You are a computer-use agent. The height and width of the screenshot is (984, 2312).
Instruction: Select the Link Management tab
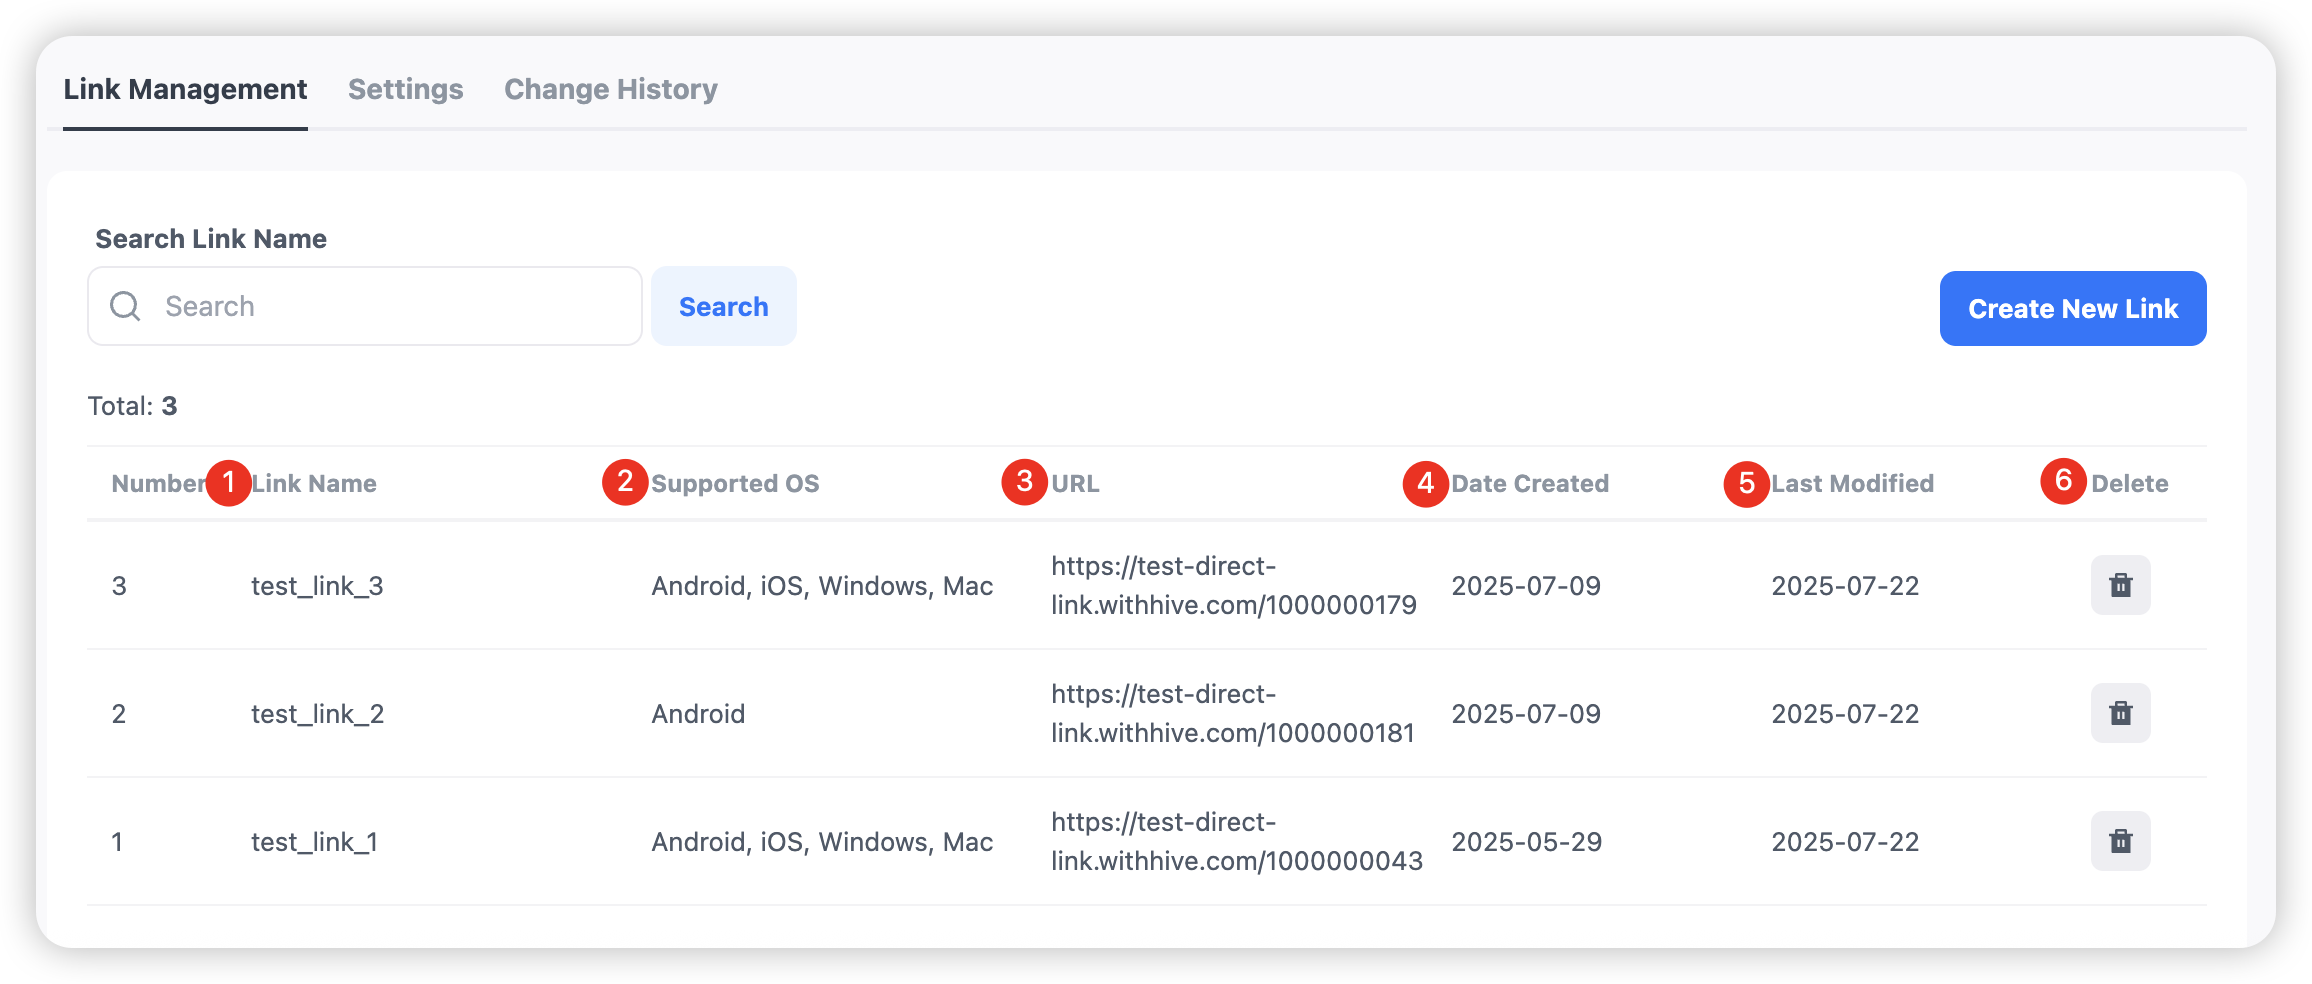185,89
